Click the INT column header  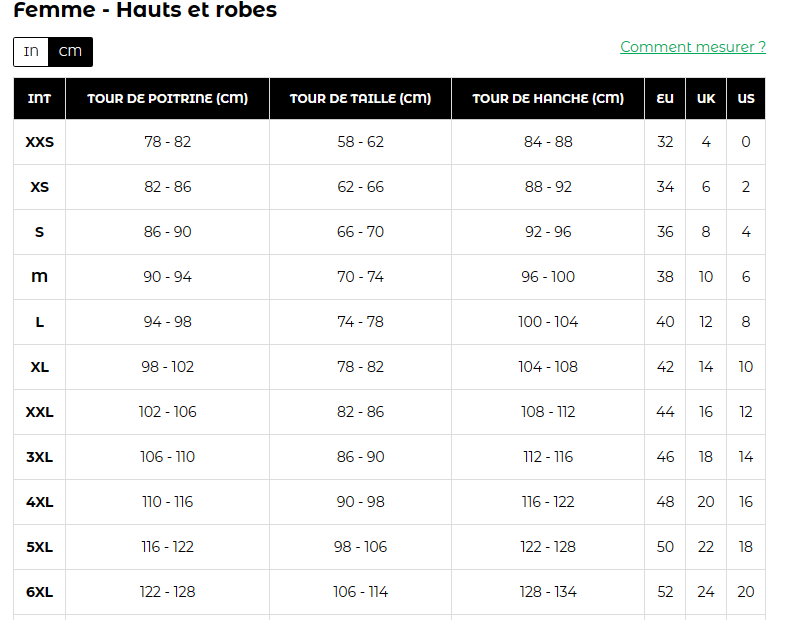[40, 99]
